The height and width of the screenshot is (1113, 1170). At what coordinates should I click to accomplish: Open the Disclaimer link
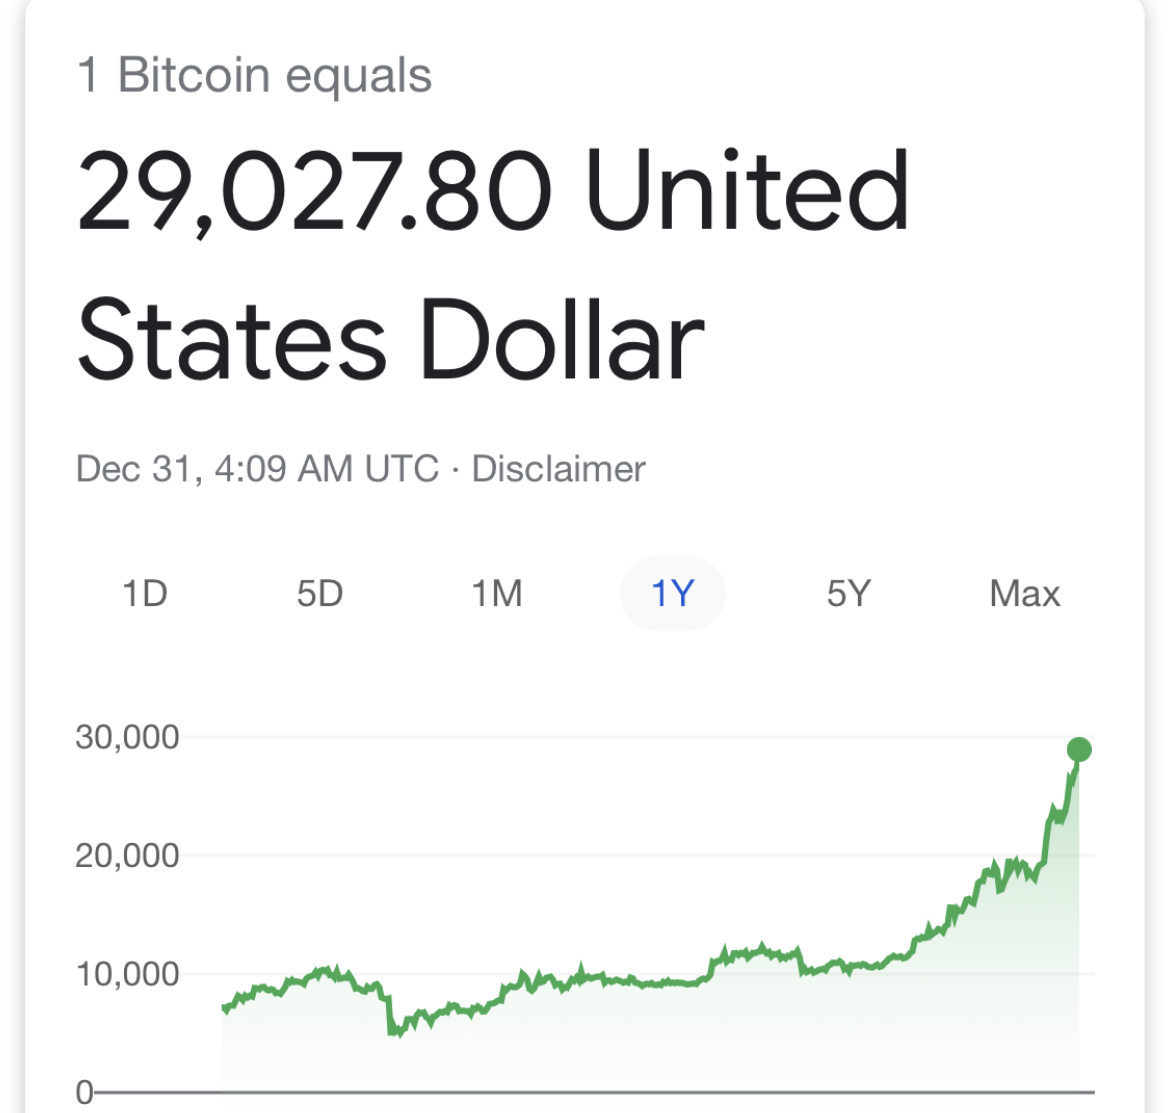[558, 469]
